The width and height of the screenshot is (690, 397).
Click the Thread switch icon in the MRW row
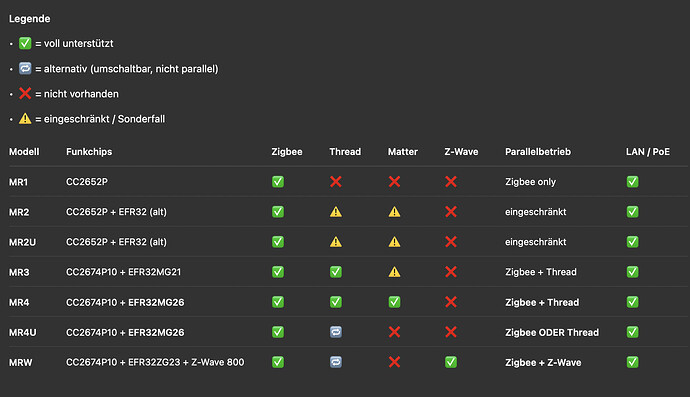point(336,362)
